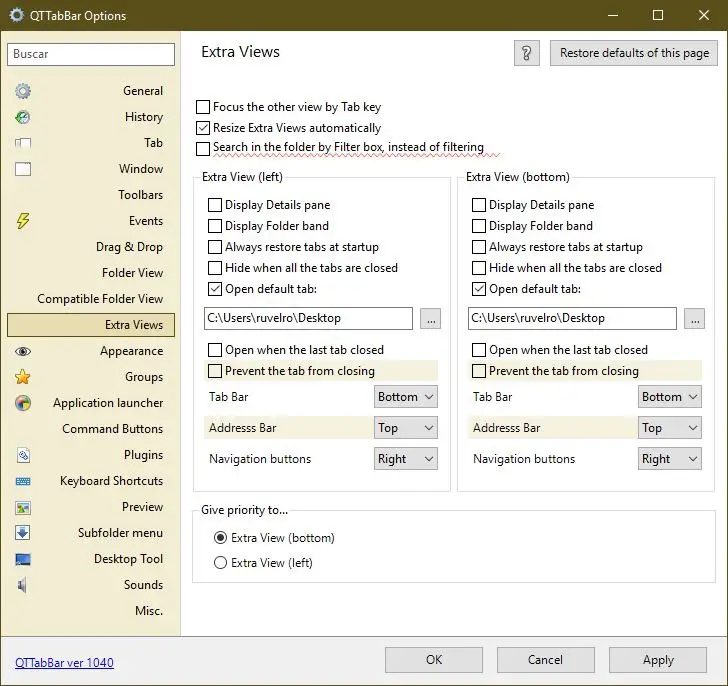Click the lightning bolt Events icon
Viewport: 728px width, 686px height.
point(22,221)
